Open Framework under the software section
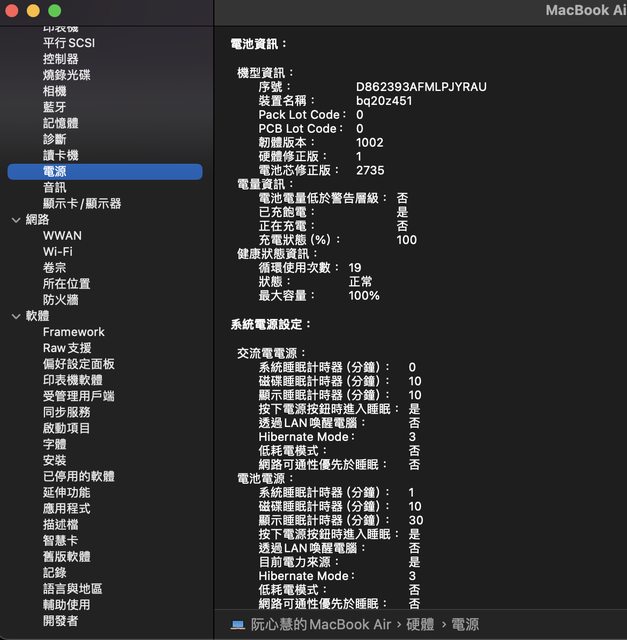The width and height of the screenshot is (627, 640). click(x=73, y=332)
